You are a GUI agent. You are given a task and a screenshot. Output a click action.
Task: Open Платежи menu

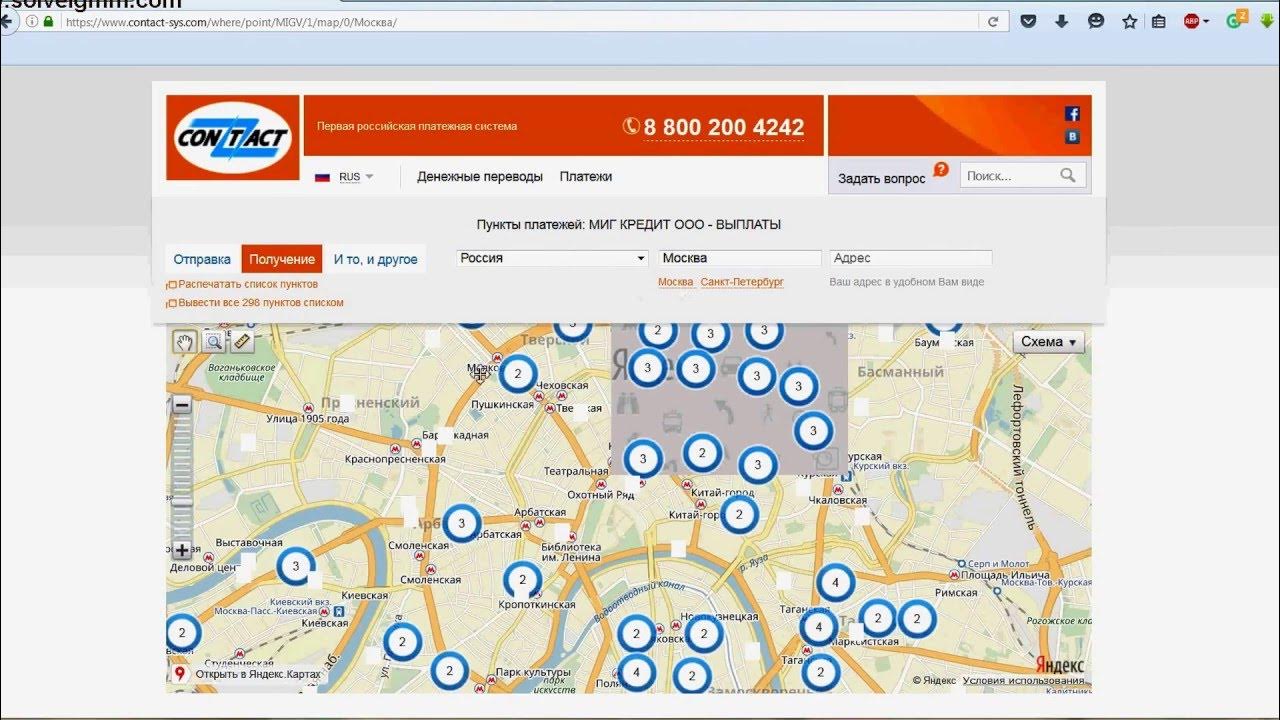click(586, 176)
